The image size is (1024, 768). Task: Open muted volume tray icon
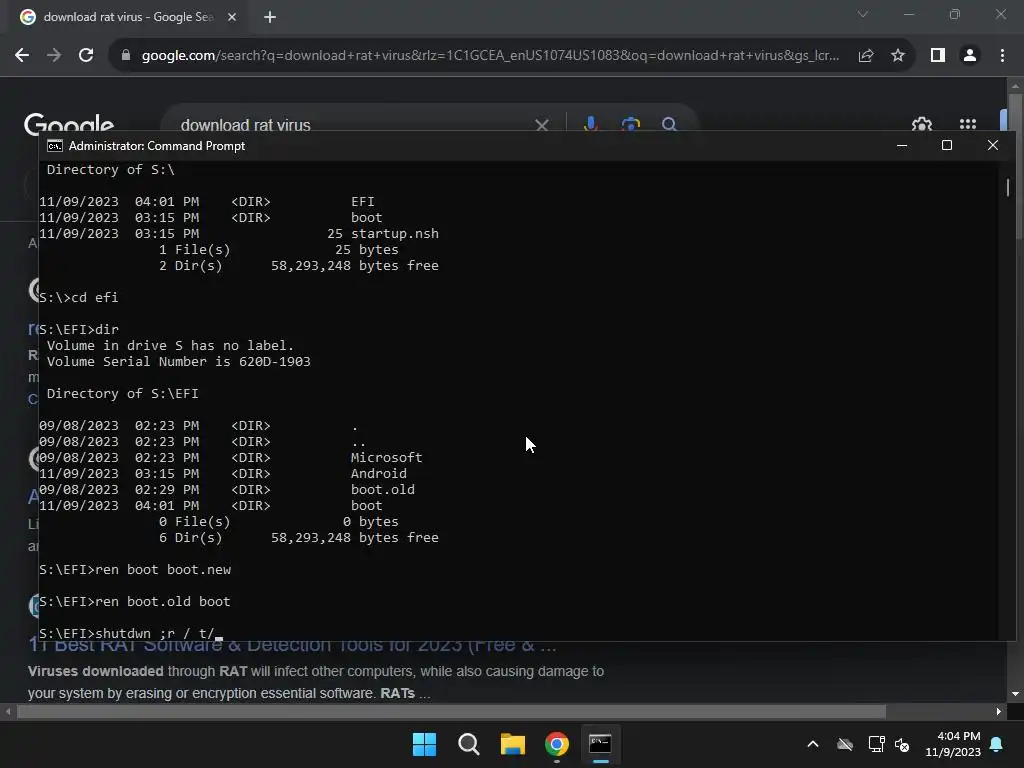pyautogui.click(x=902, y=744)
